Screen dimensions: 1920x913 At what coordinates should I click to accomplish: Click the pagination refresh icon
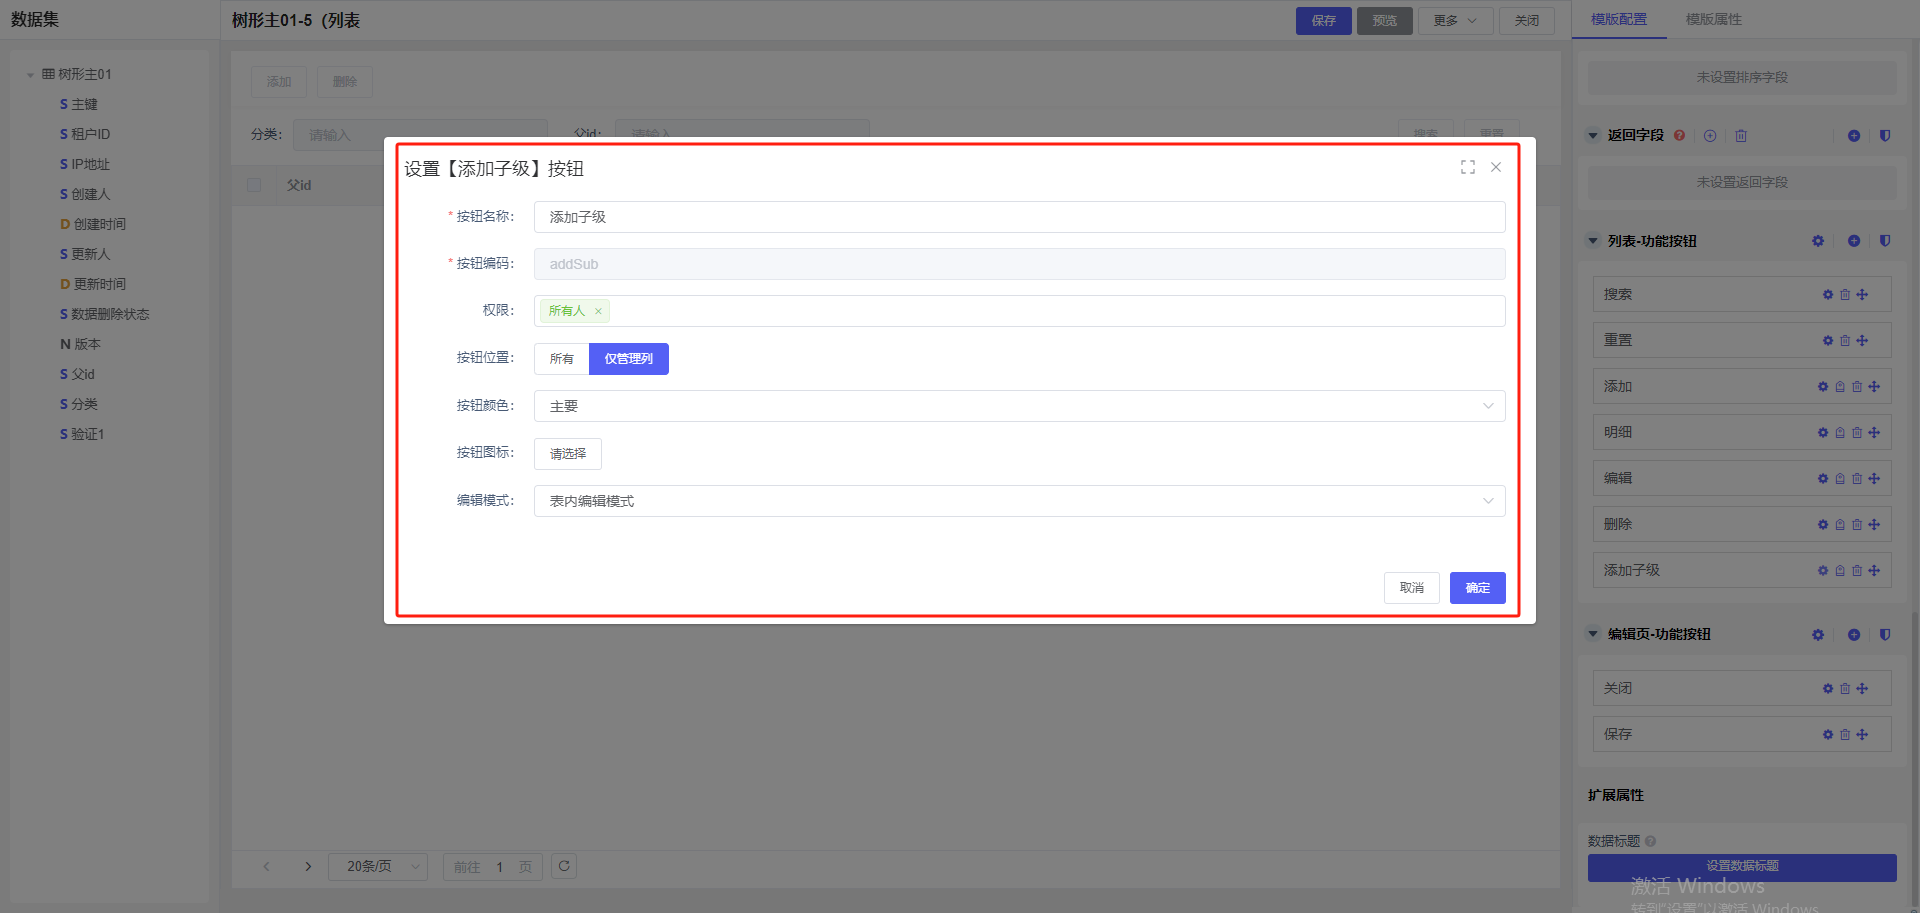pyautogui.click(x=564, y=866)
